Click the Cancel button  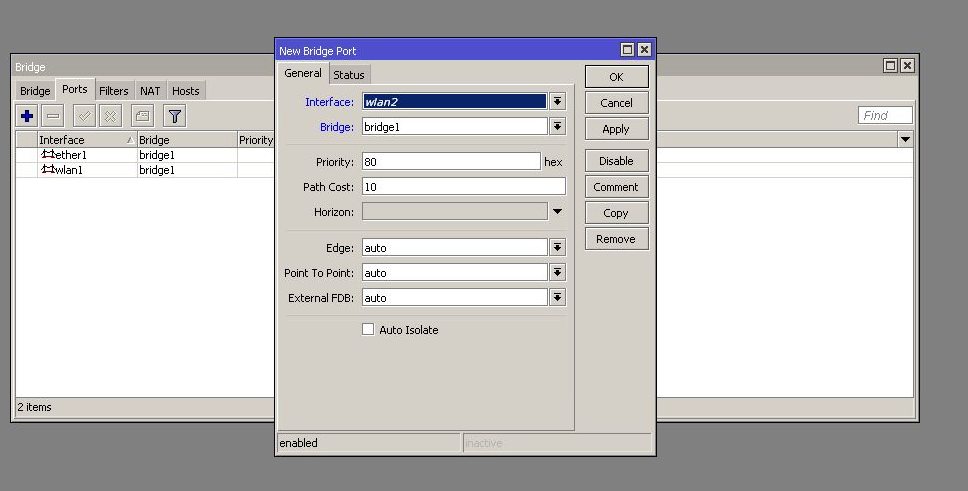tap(617, 103)
